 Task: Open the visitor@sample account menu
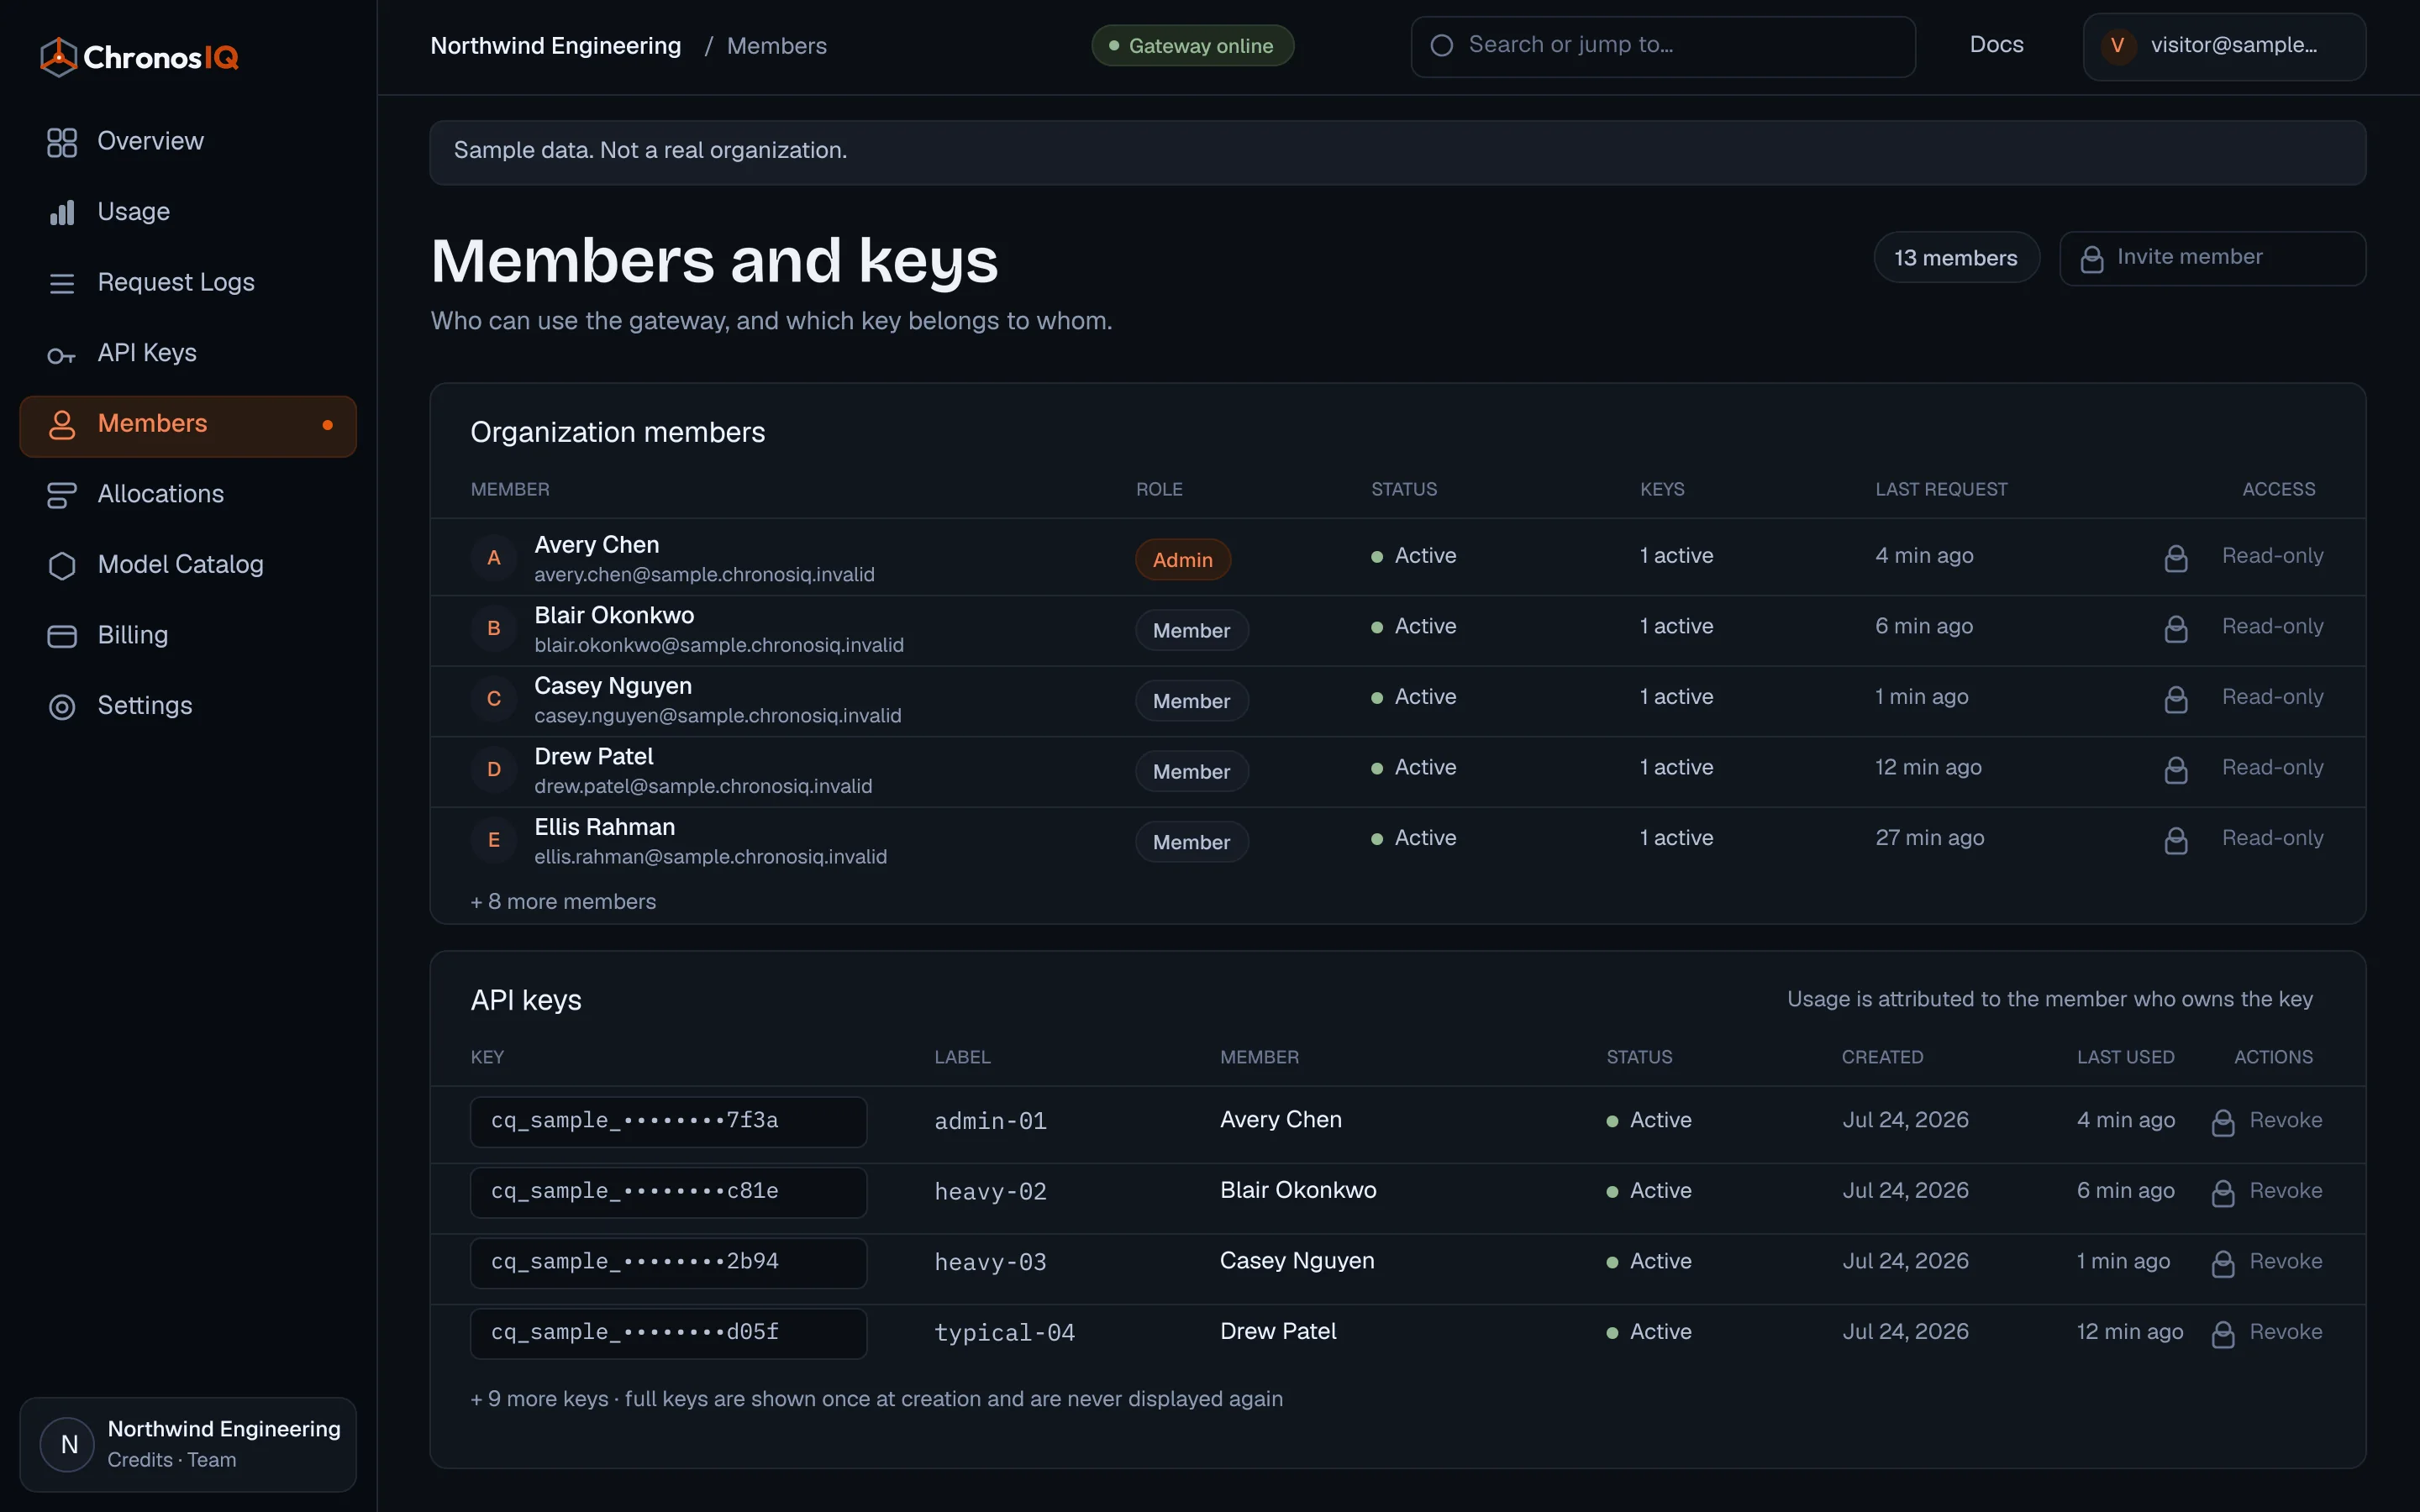pos(2224,46)
